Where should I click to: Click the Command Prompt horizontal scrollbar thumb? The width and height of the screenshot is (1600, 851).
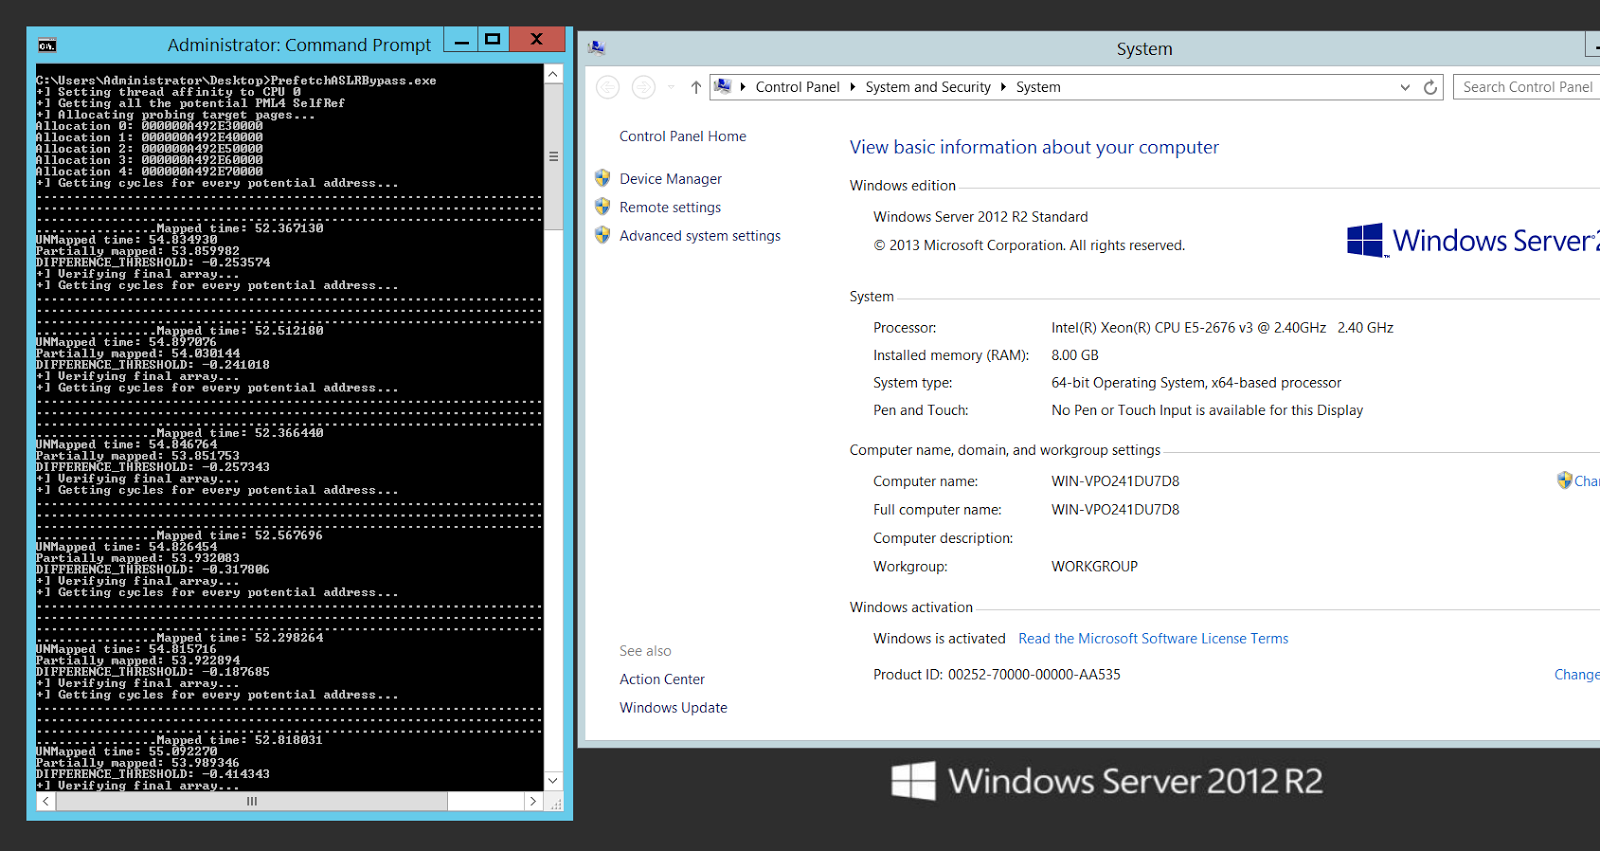(251, 801)
